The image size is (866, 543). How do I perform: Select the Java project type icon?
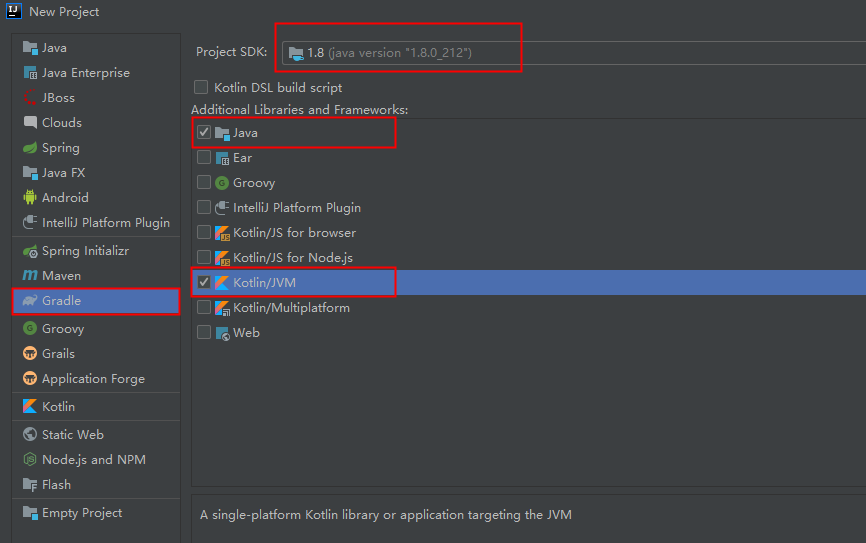(x=30, y=48)
